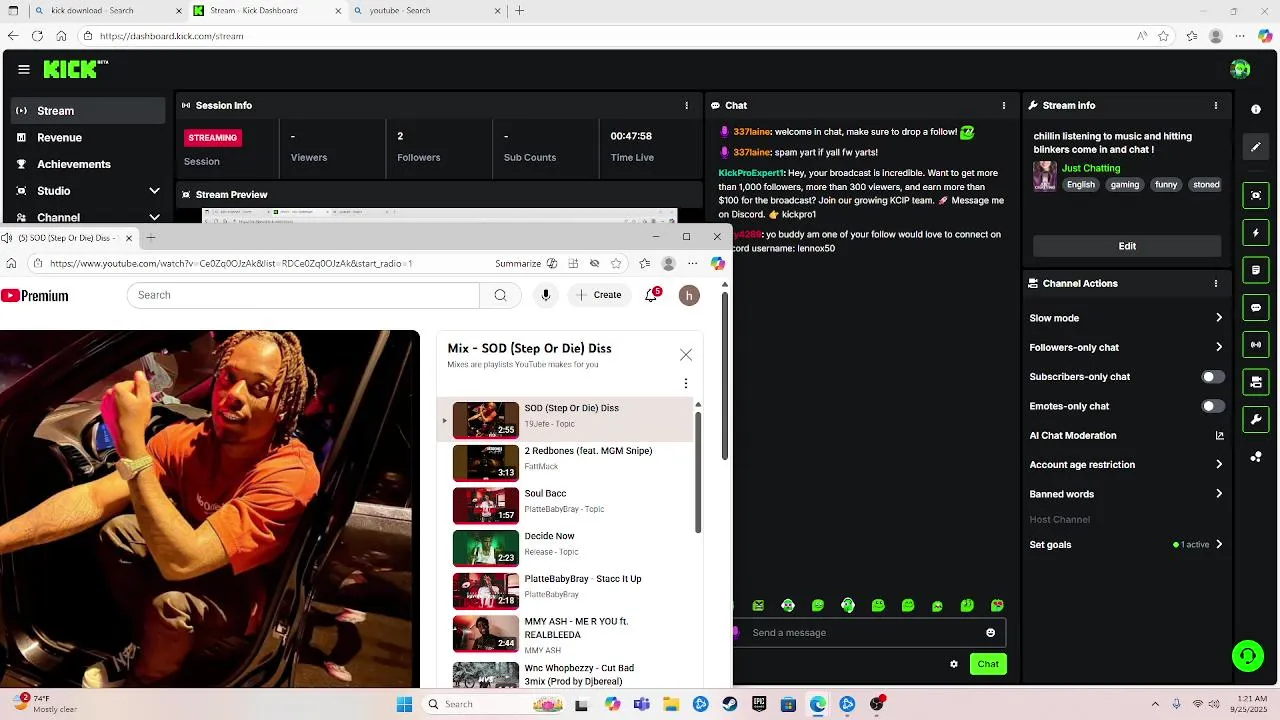Click the YouTube Premium logo

35,296
